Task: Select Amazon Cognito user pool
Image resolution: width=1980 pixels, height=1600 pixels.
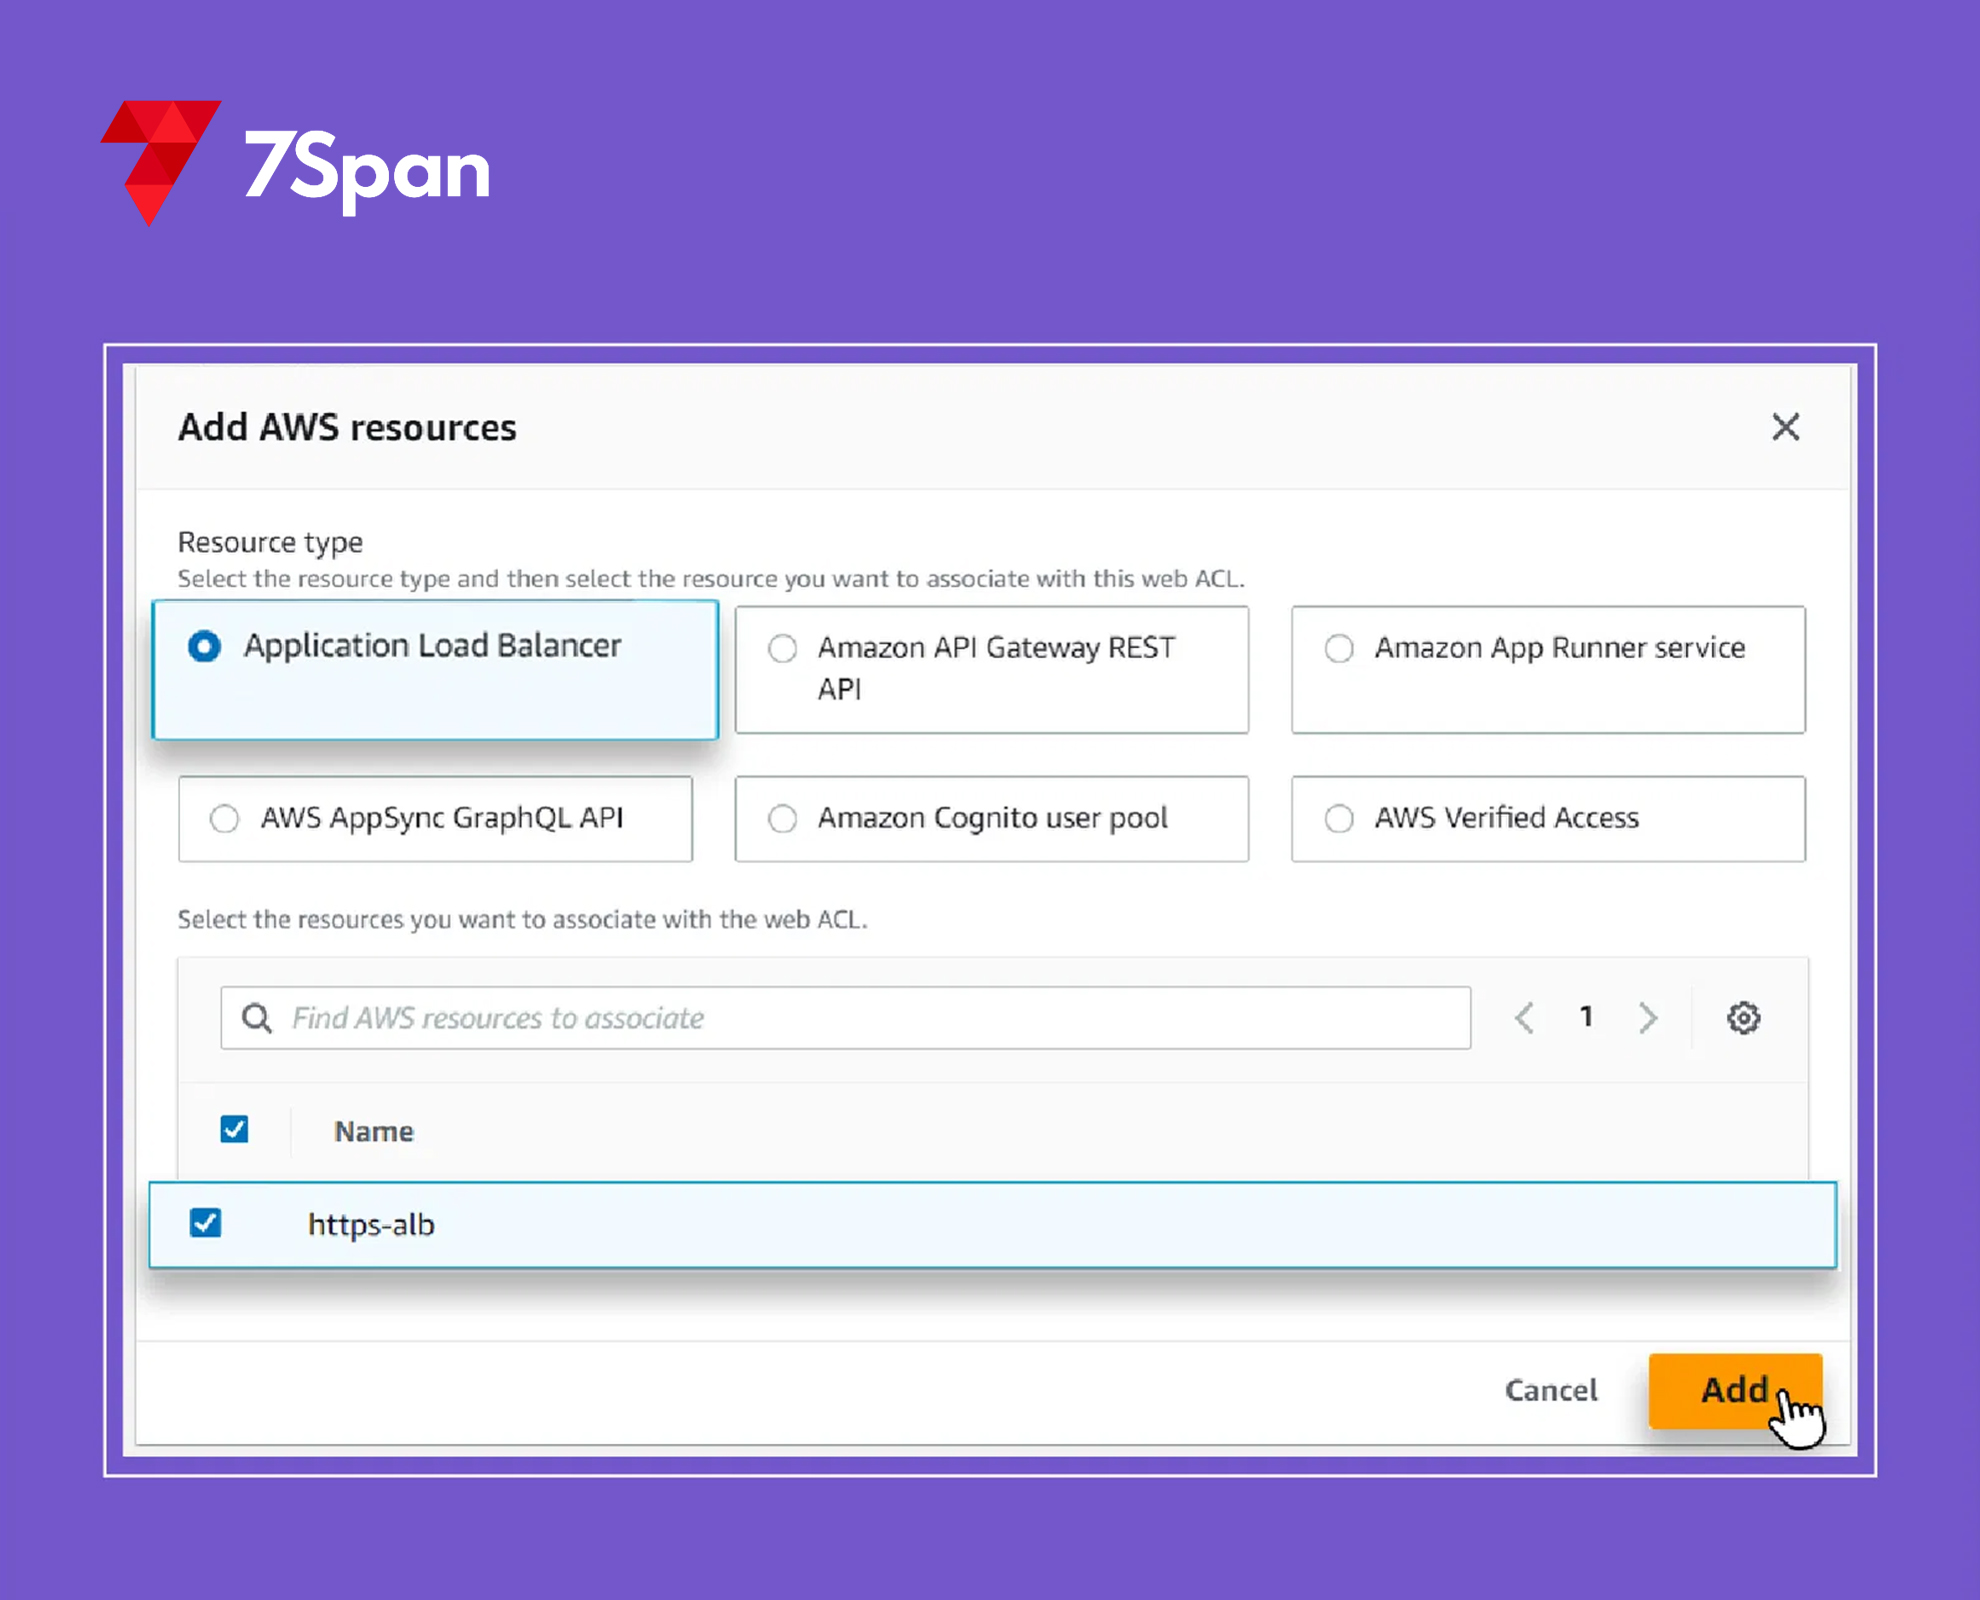Action: (x=991, y=818)
